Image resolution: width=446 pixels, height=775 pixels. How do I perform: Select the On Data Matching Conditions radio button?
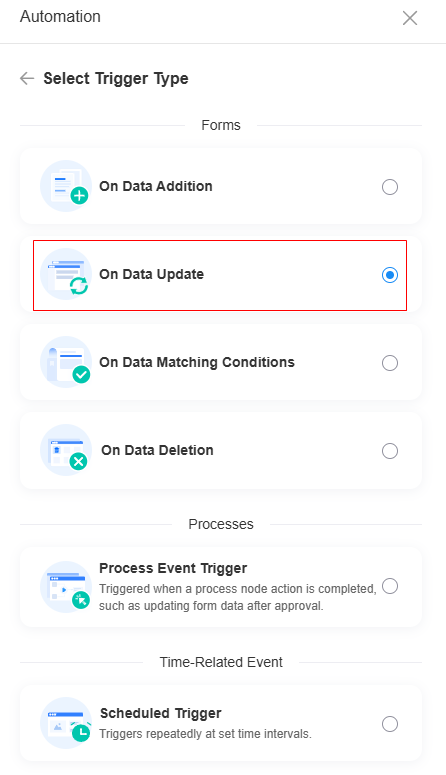coord(390,363)
